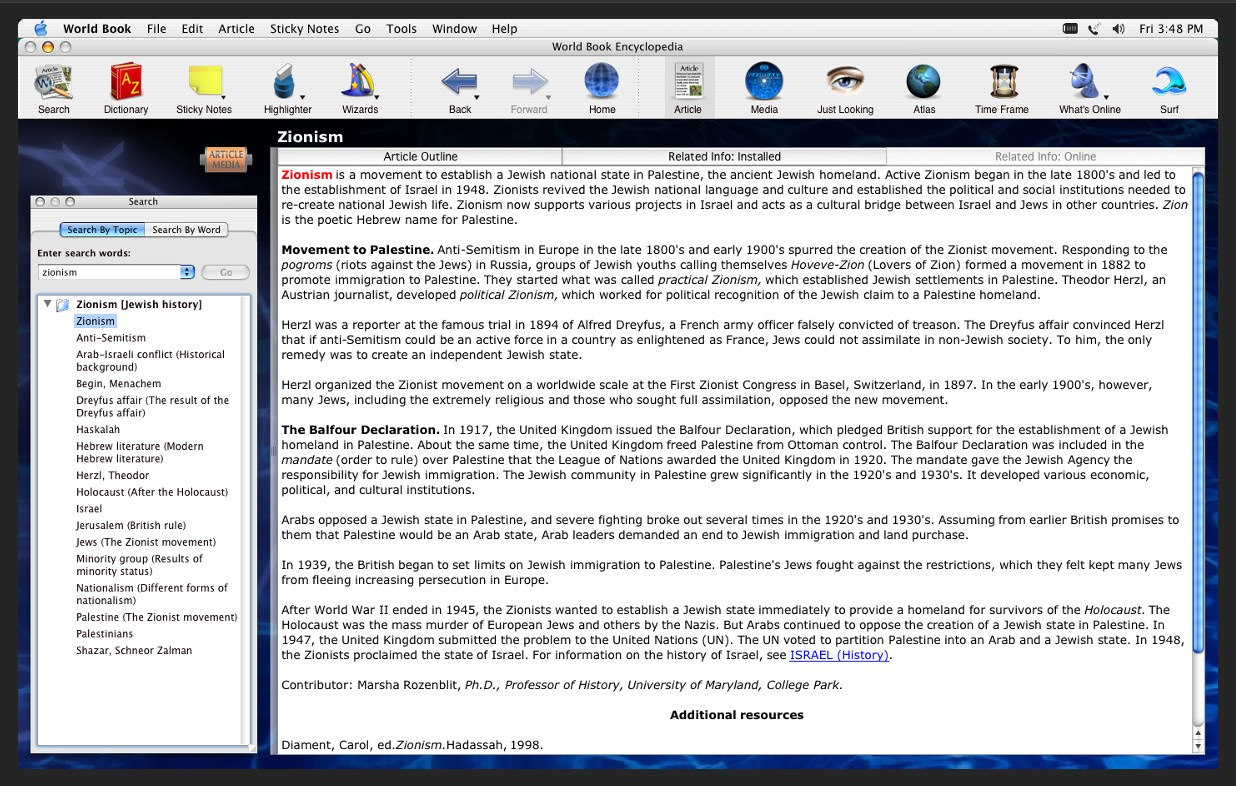Select the Article view icon
This screenshot has height=786, width=1236.
[688, 88]
